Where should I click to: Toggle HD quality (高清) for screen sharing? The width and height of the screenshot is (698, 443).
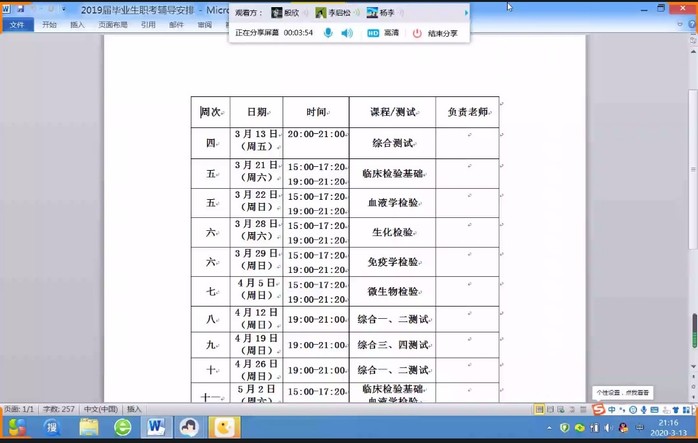pyautogui.click(x=381, y=33)
